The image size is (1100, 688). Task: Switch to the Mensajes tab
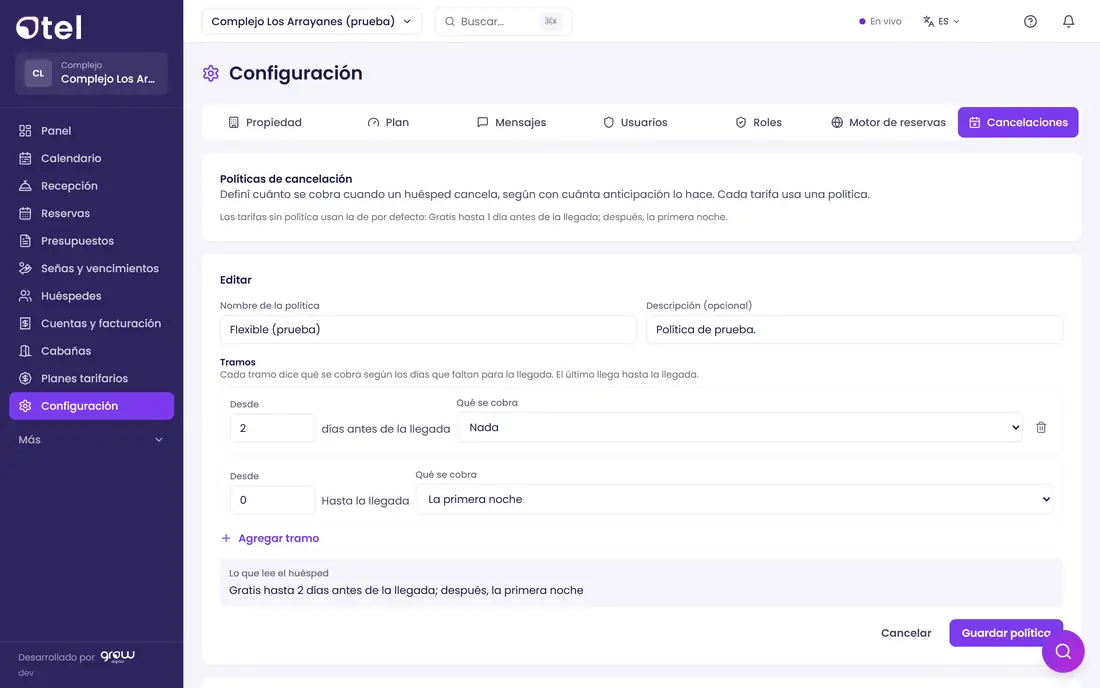(511, 123)
